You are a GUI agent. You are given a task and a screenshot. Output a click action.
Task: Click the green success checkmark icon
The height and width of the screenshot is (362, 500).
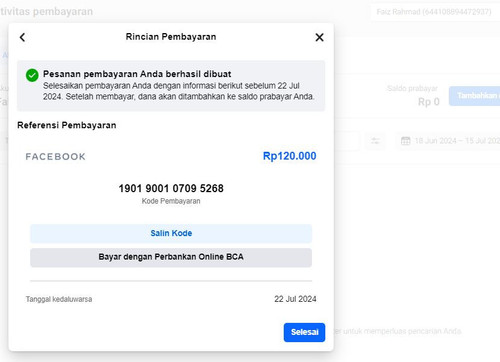coord(32,75)
